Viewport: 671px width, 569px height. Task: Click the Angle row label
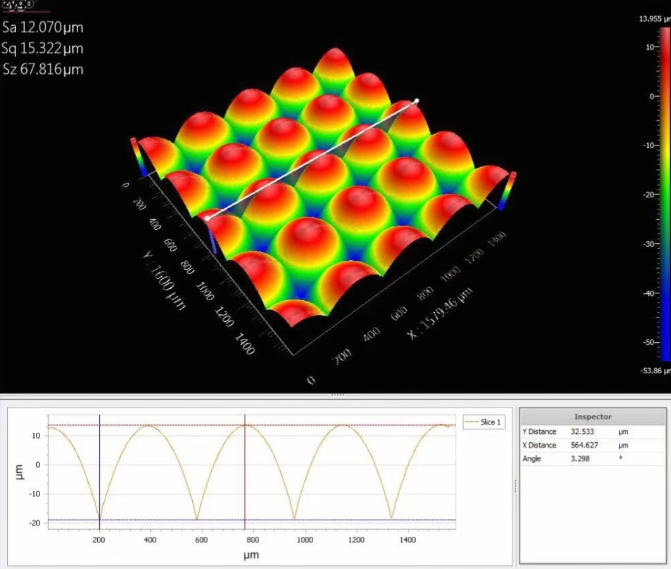click(x=531, y=459)
